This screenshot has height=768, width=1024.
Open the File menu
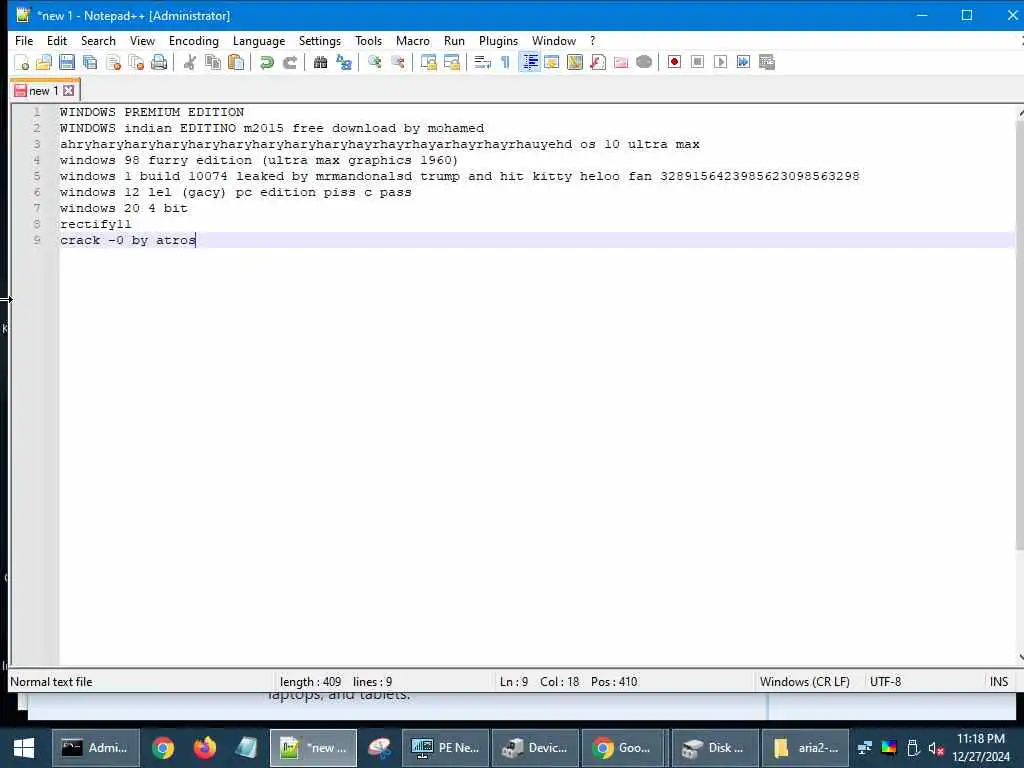pyautogui.click(x=24, y=40)
